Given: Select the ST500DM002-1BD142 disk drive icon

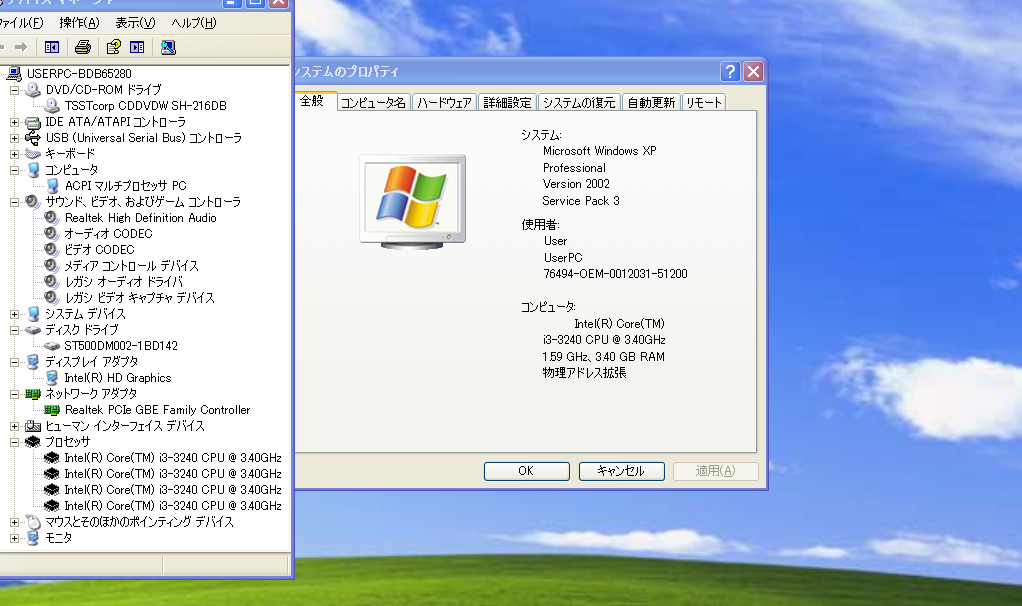Looking at the screenshot, I should pyautogui.click(x=49, y=345).
